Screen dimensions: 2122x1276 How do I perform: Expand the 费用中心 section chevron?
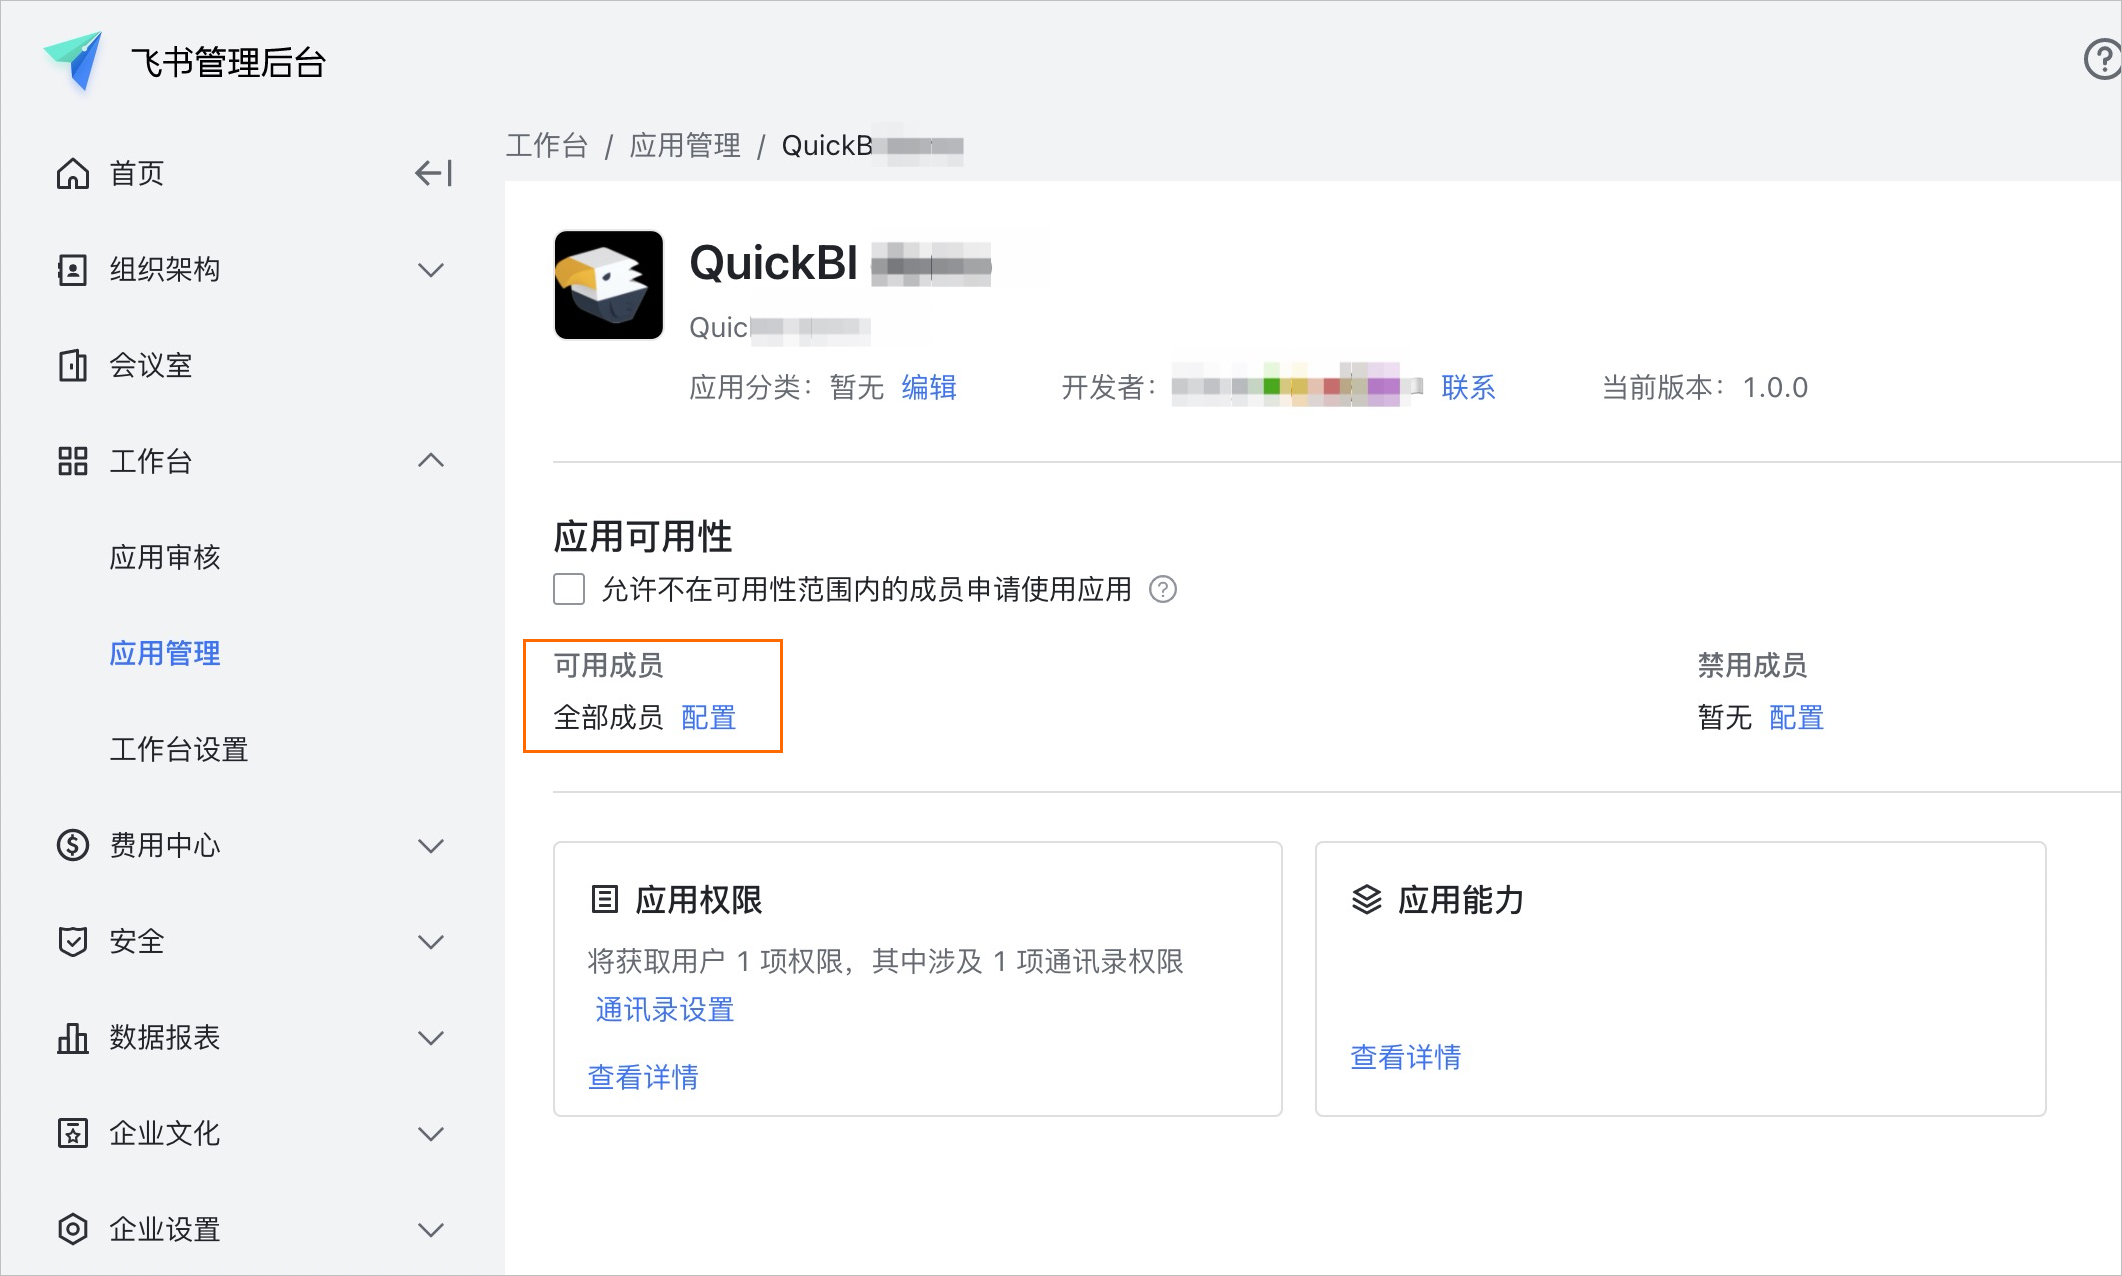(430, 845)
